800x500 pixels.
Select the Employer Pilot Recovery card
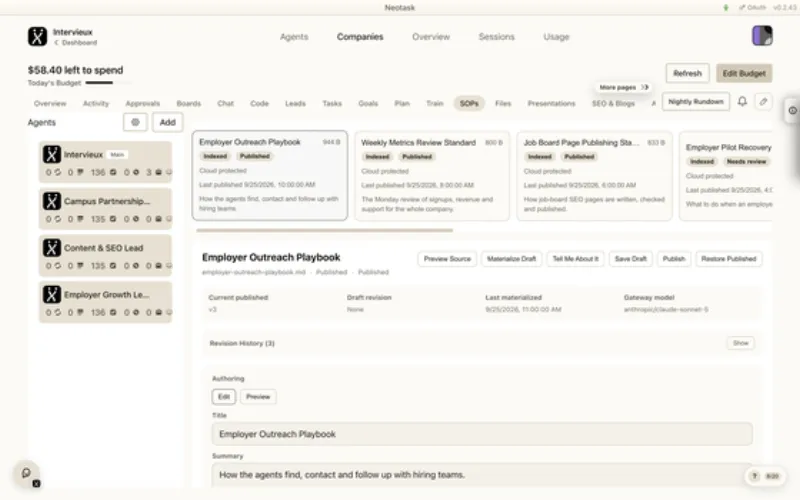(x=726, y=176)
